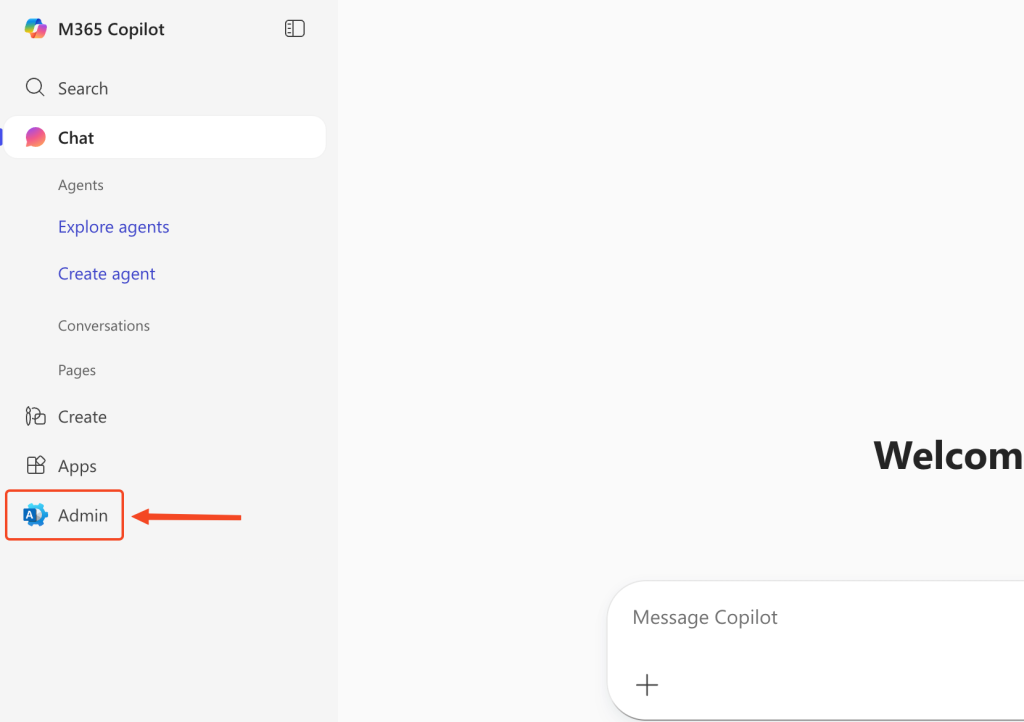Open the Explore agents link
This screenshot has height=722, width=1024.
[113, 227]
